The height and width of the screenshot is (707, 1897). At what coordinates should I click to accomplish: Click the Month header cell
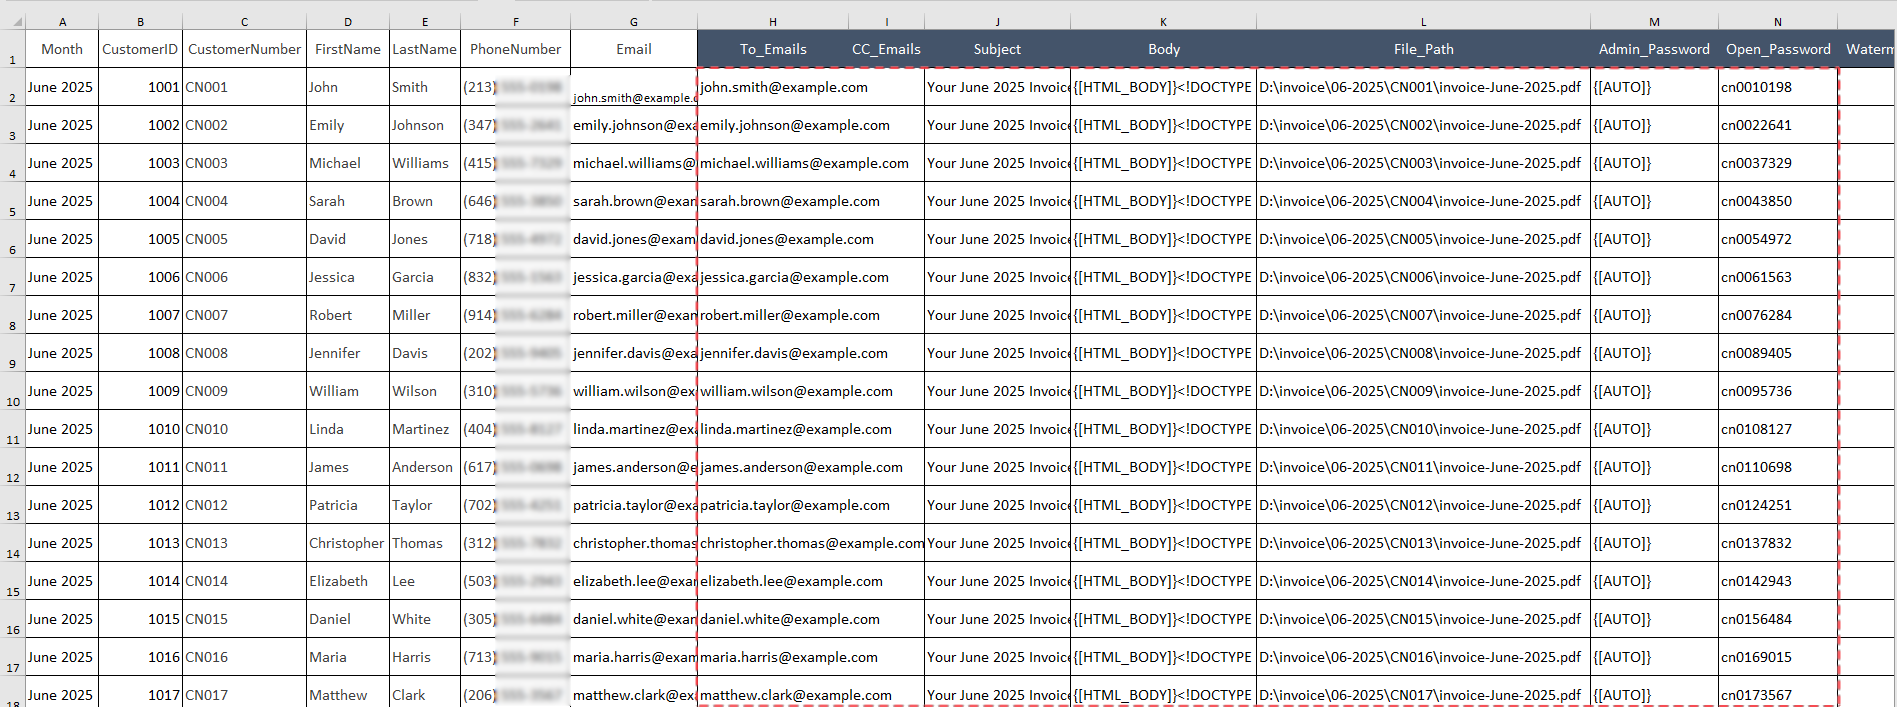tap(62, 49)
